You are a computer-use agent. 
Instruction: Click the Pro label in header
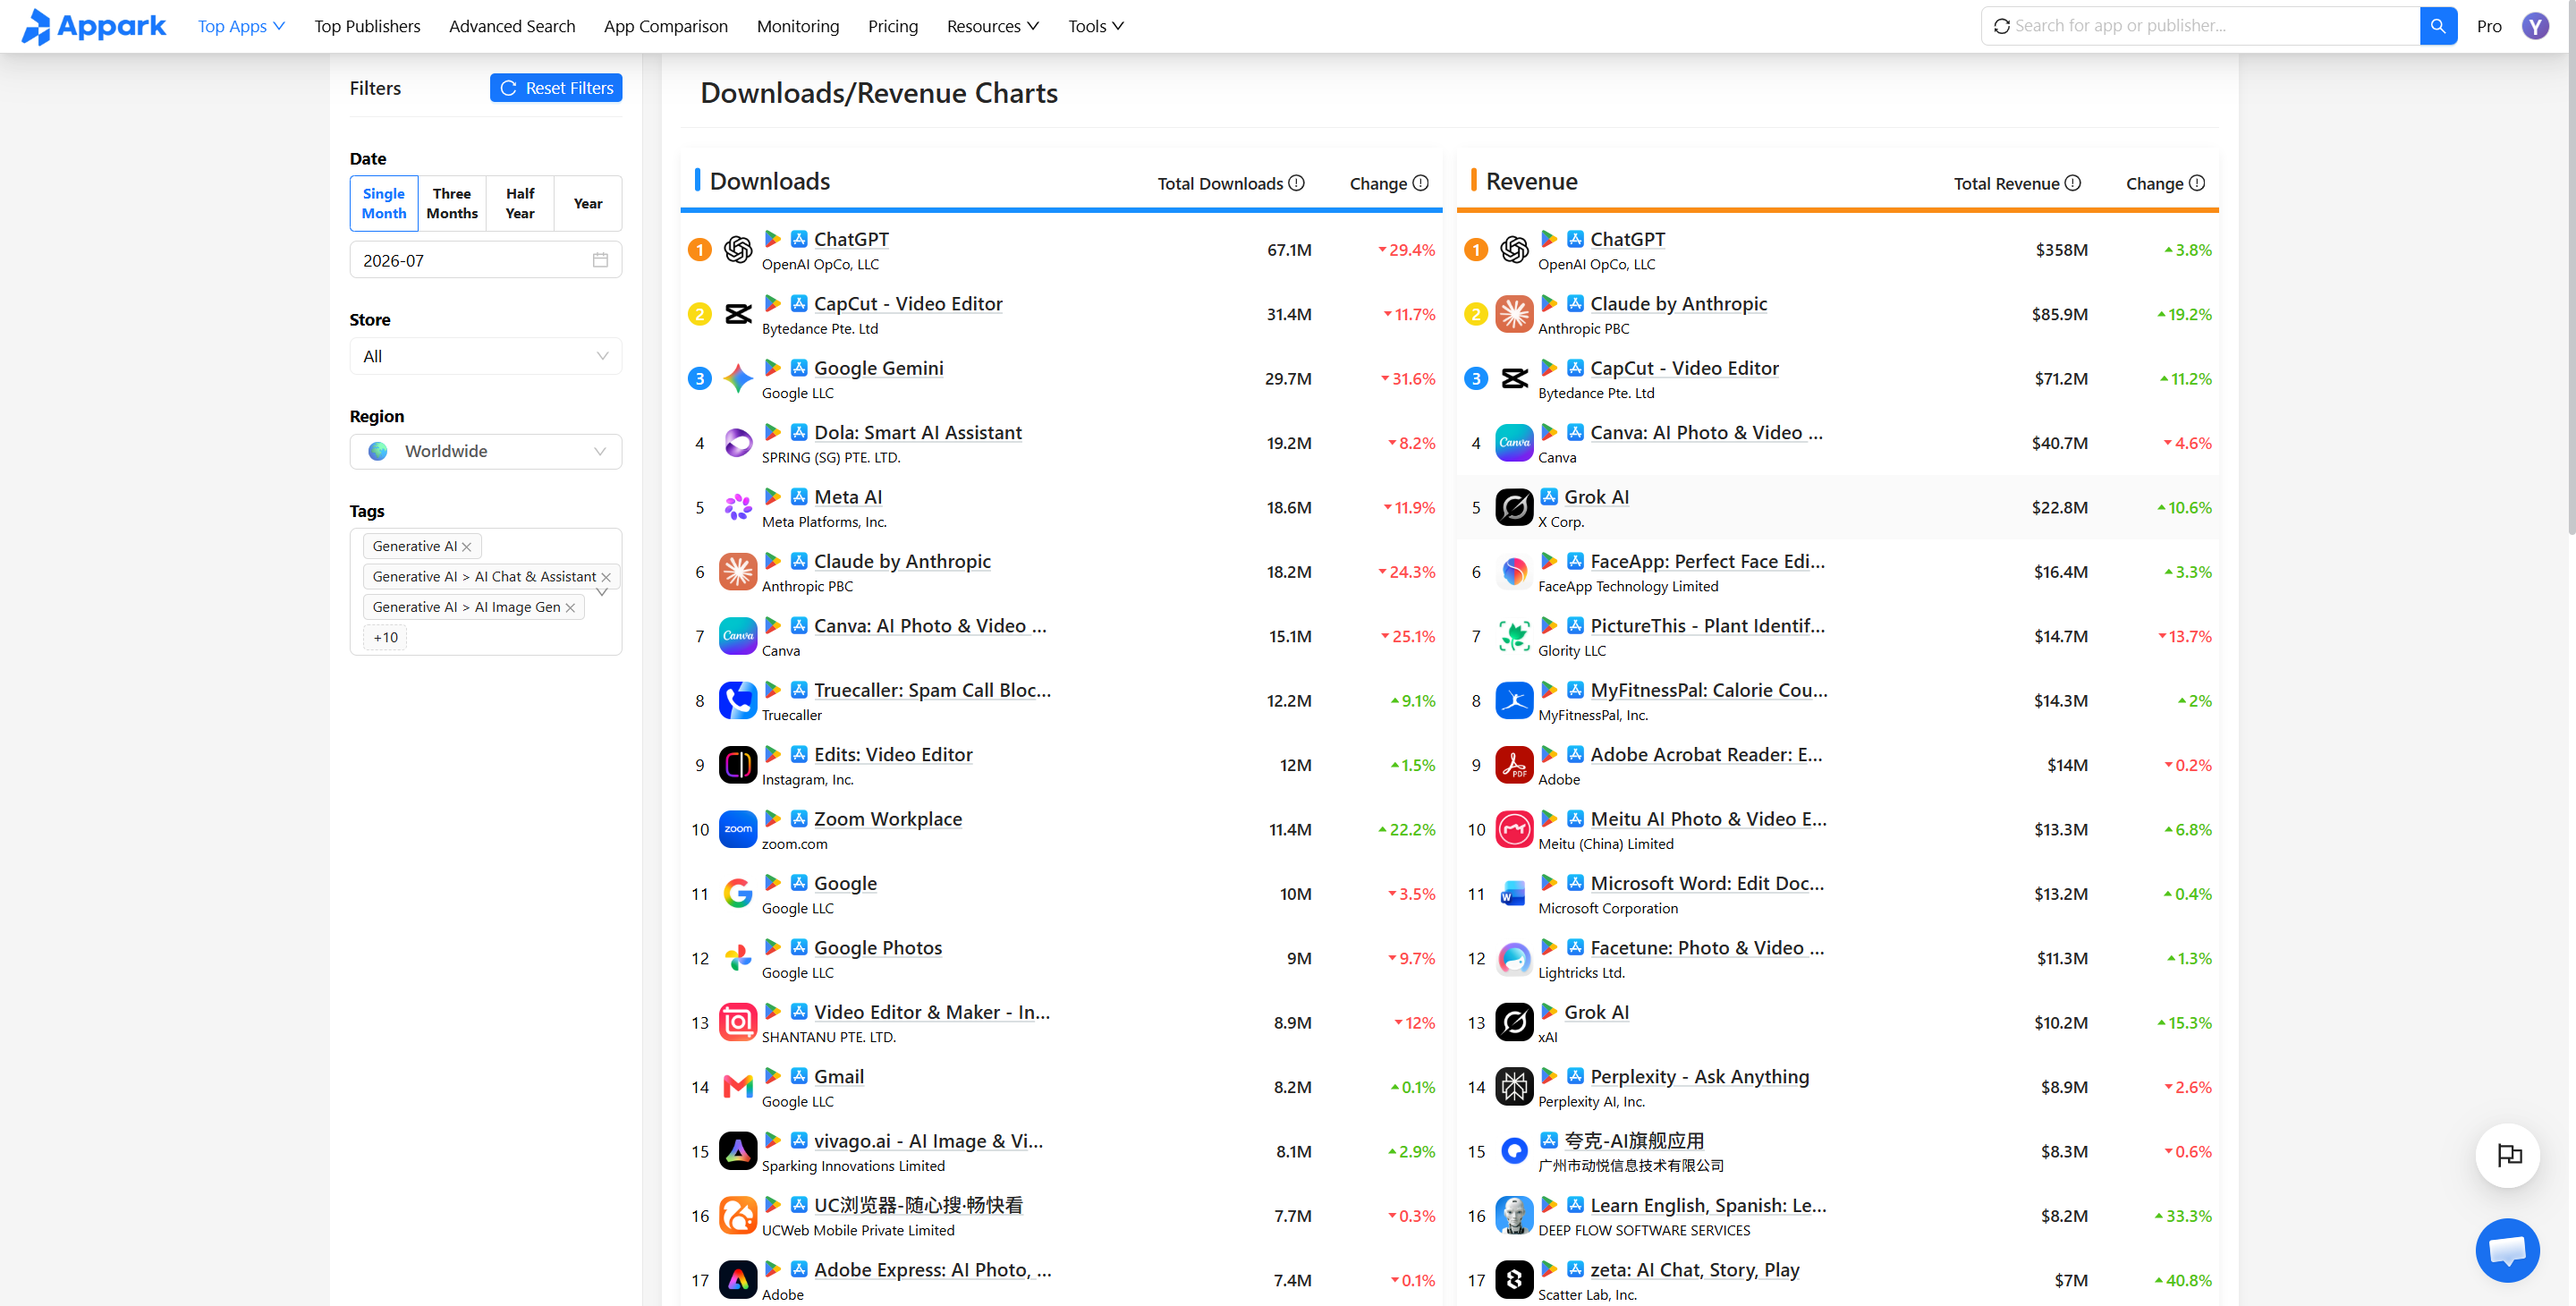(2489, 26)
